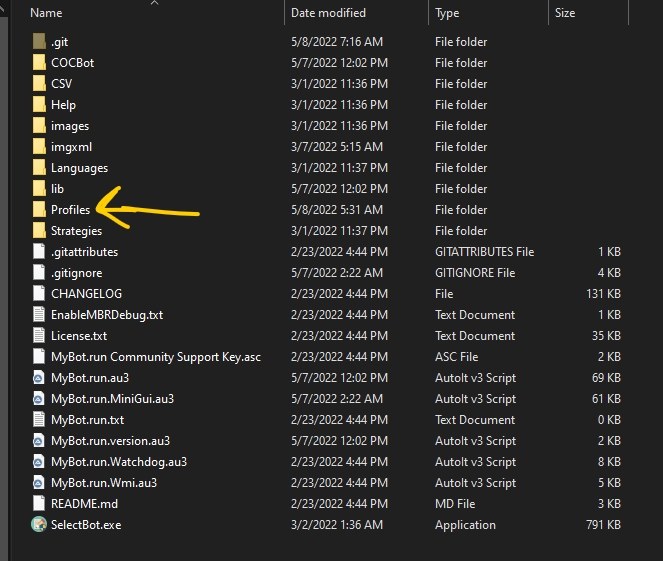Screen dimensions: 663x561
Task: Sort files by the Size column
Action: tap(565, 13)
